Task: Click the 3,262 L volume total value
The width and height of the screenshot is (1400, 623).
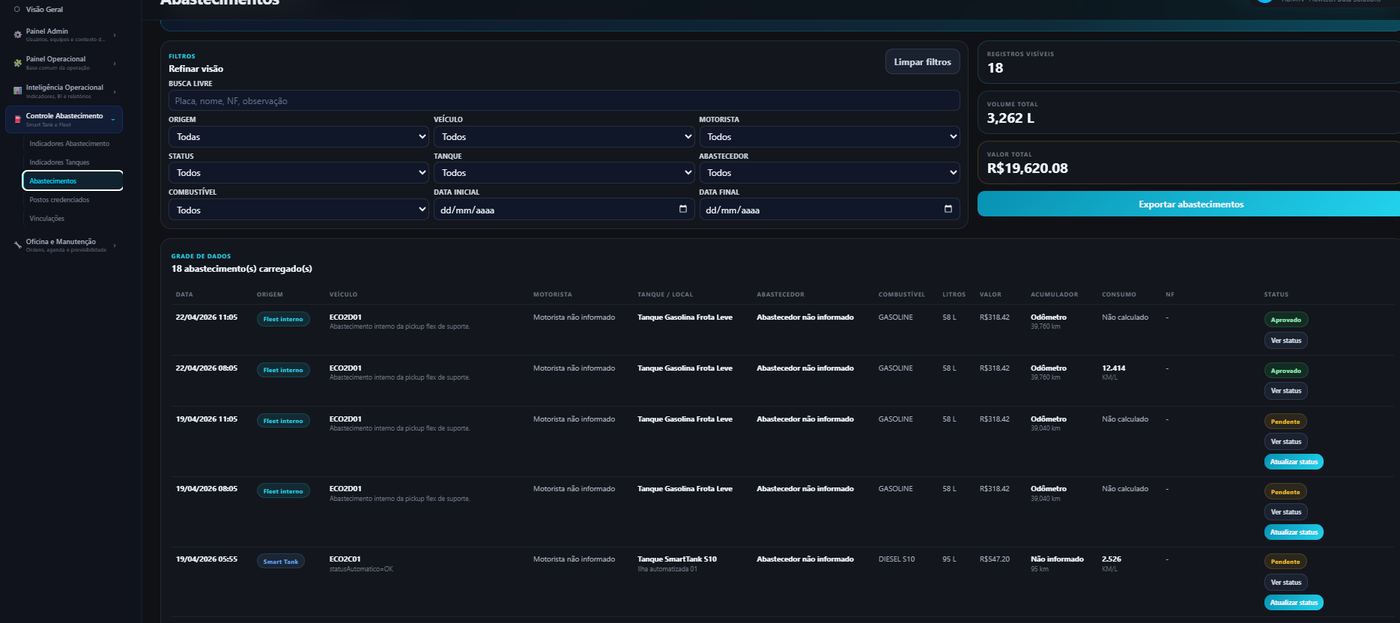Action: 1010,118
